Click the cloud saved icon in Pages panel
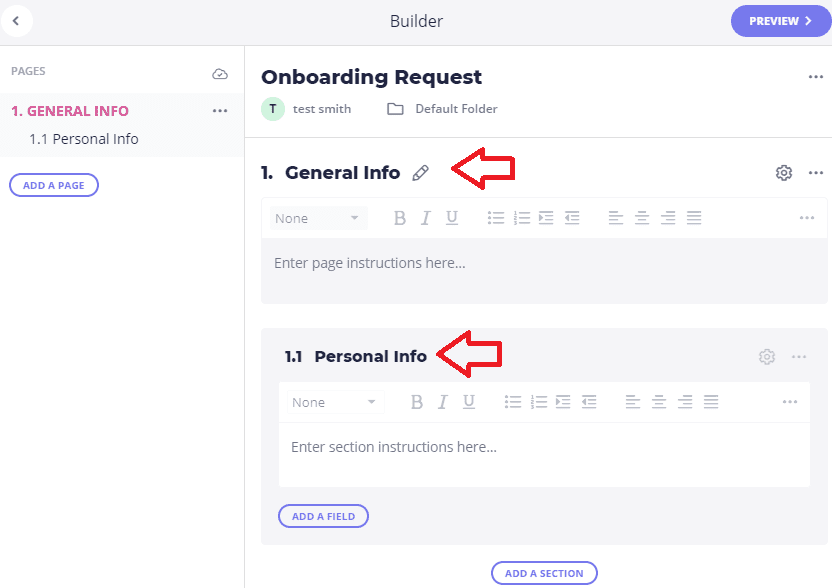Viewport: 832px width, 588px height. (220, 74)
